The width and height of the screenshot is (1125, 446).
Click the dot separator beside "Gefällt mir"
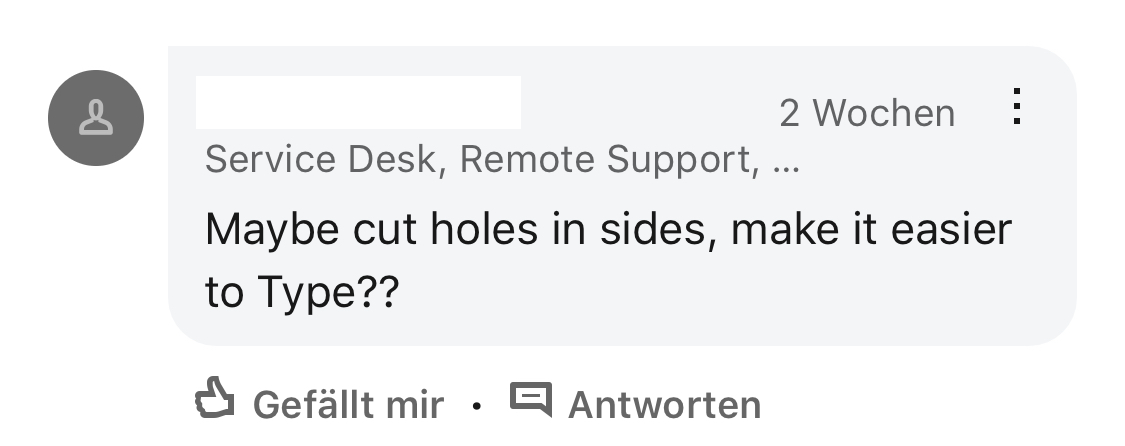pyautogui.click(x=477, y=406)
